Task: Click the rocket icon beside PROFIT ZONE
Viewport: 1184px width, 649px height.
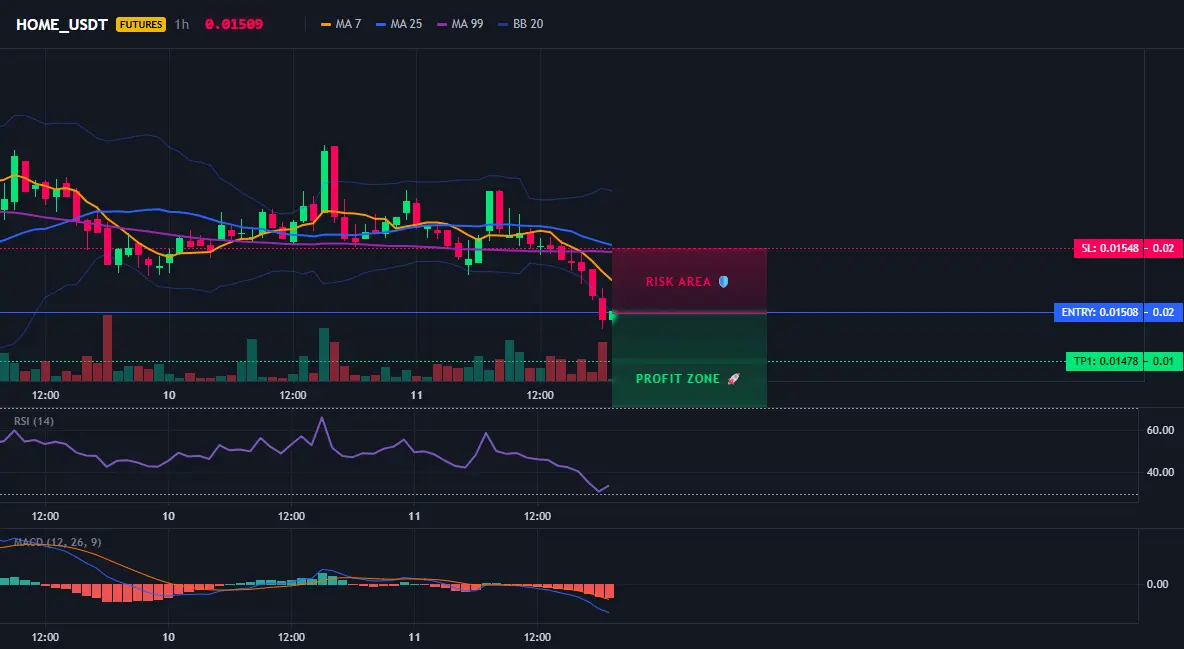Action: pyautogui.click(x=733, y=379)
